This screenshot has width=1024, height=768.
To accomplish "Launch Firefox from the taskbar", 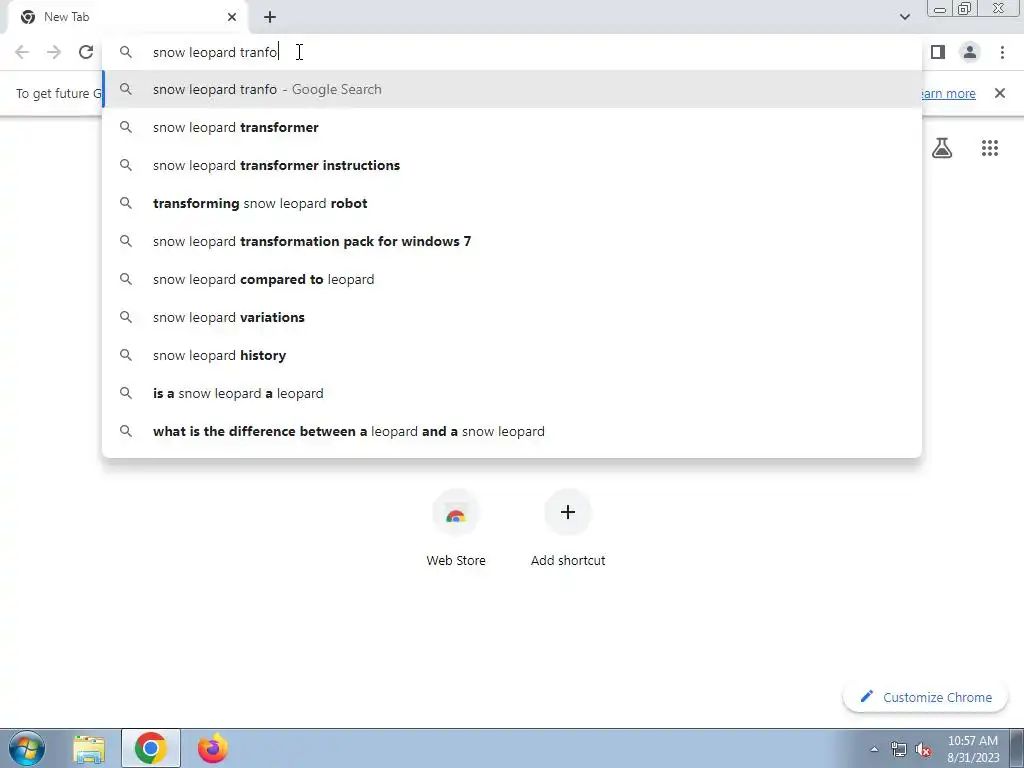I will click(212, 748).
